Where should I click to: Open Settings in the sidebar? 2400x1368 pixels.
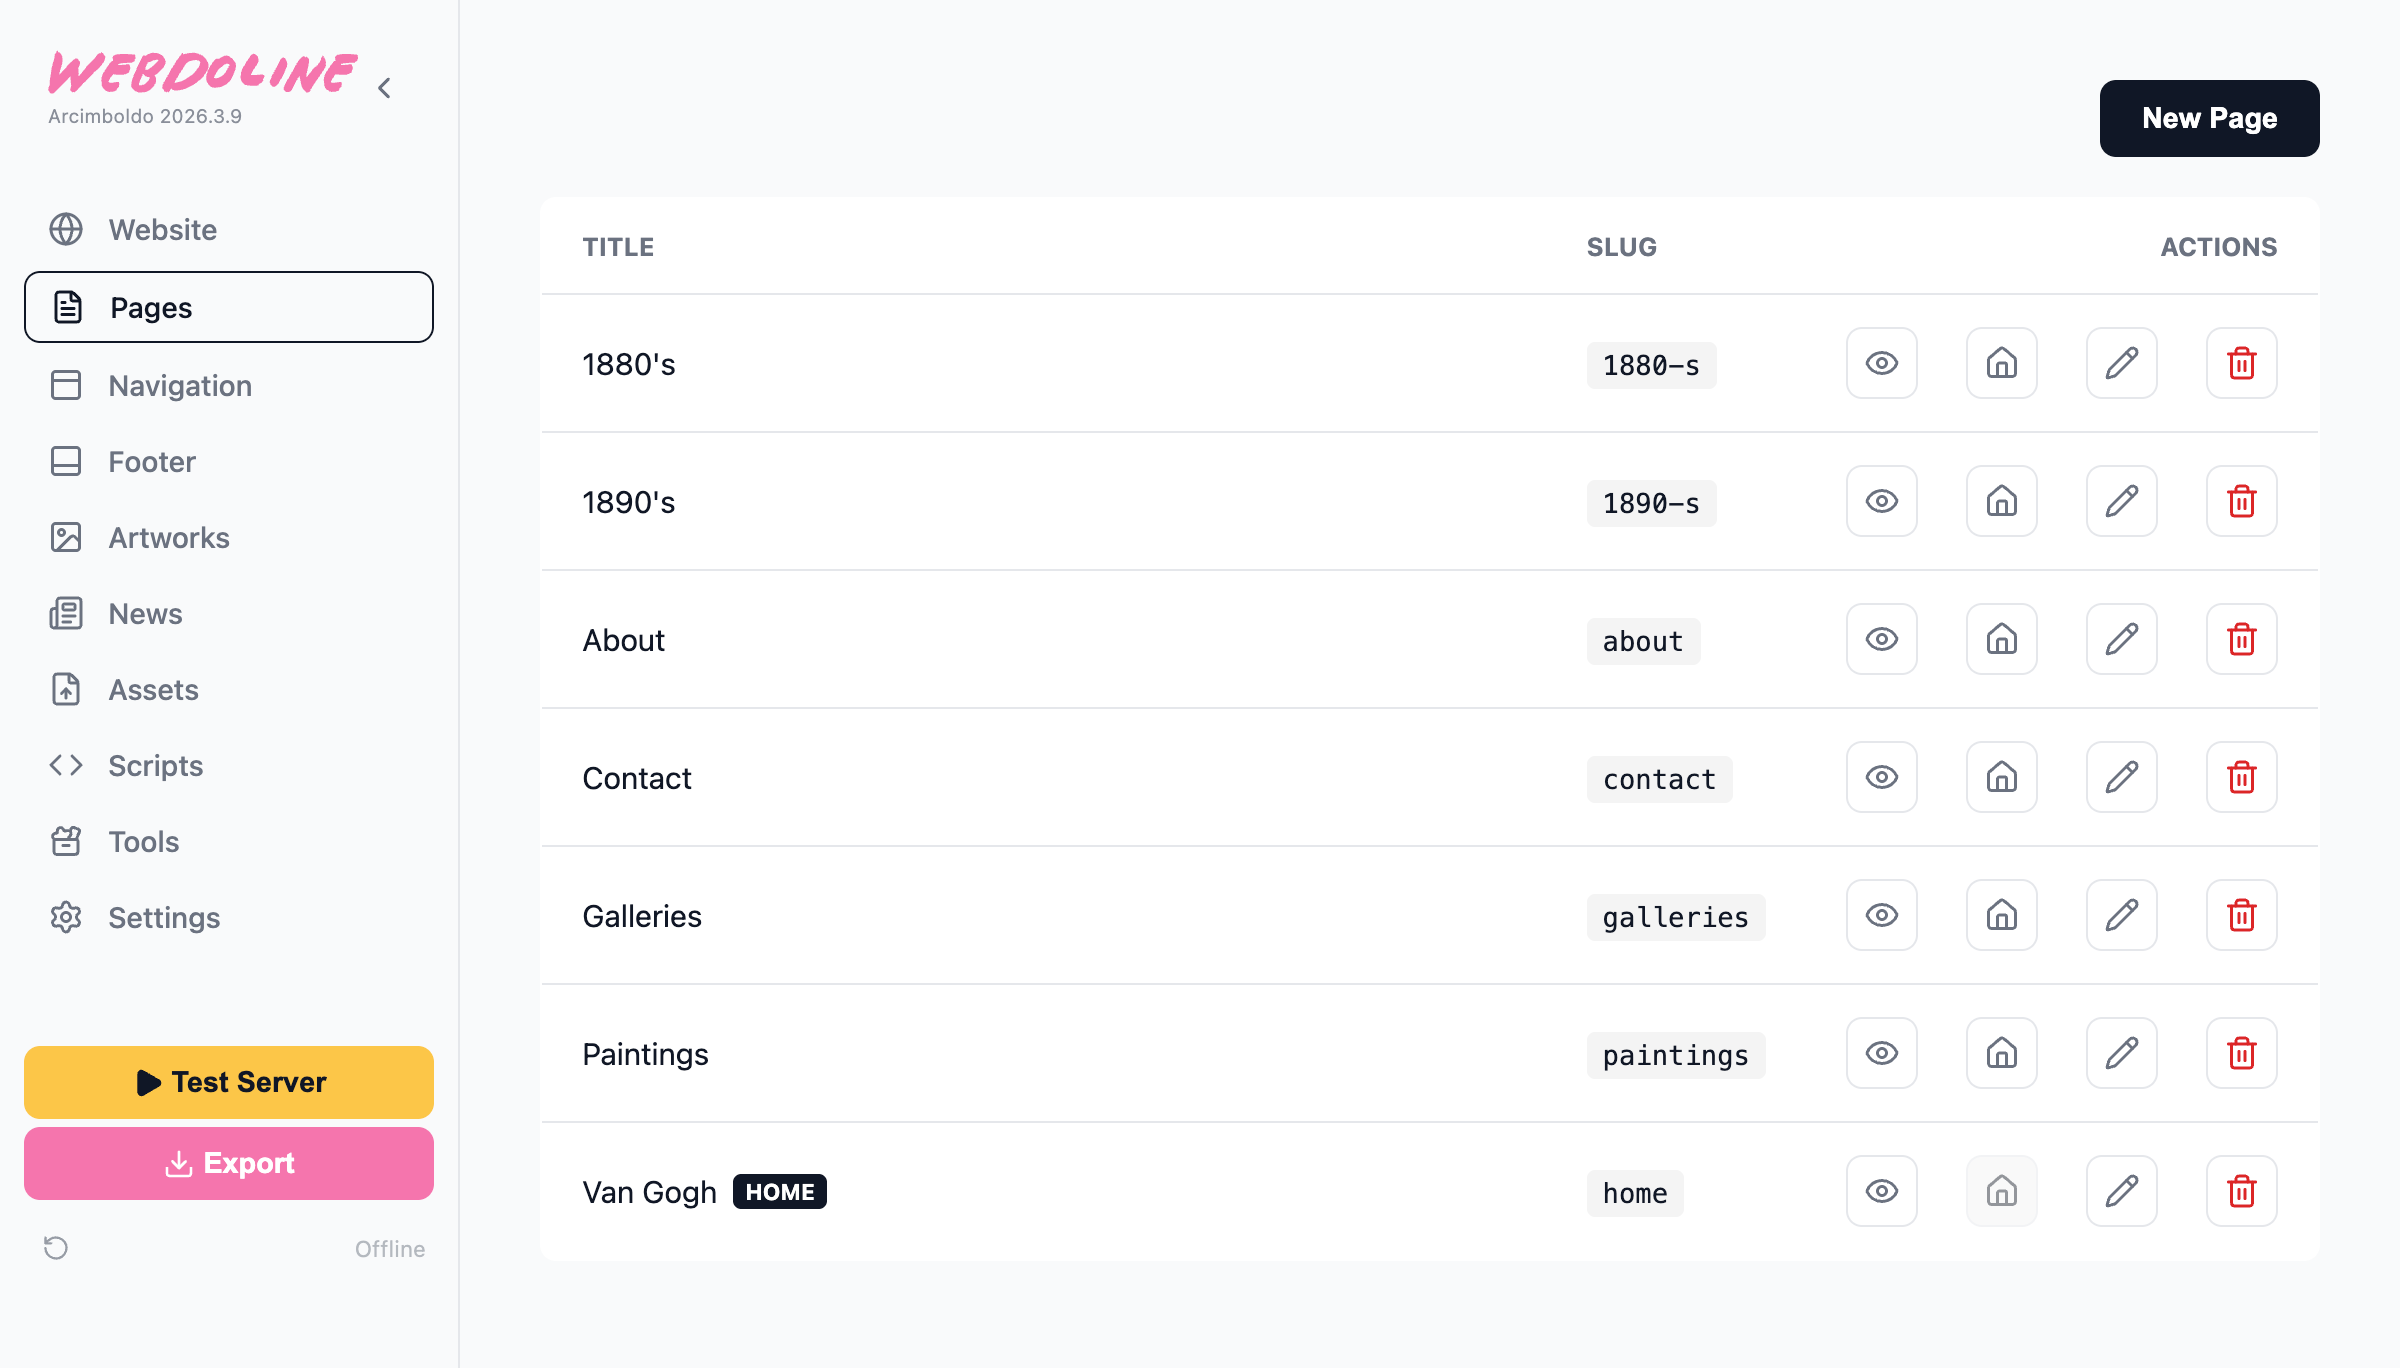pyautogui.click(x=164, y=918)
